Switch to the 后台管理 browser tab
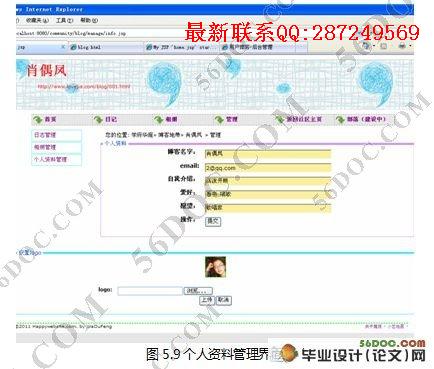Screen dimensions: 434x369 click(x=251, y=47)
